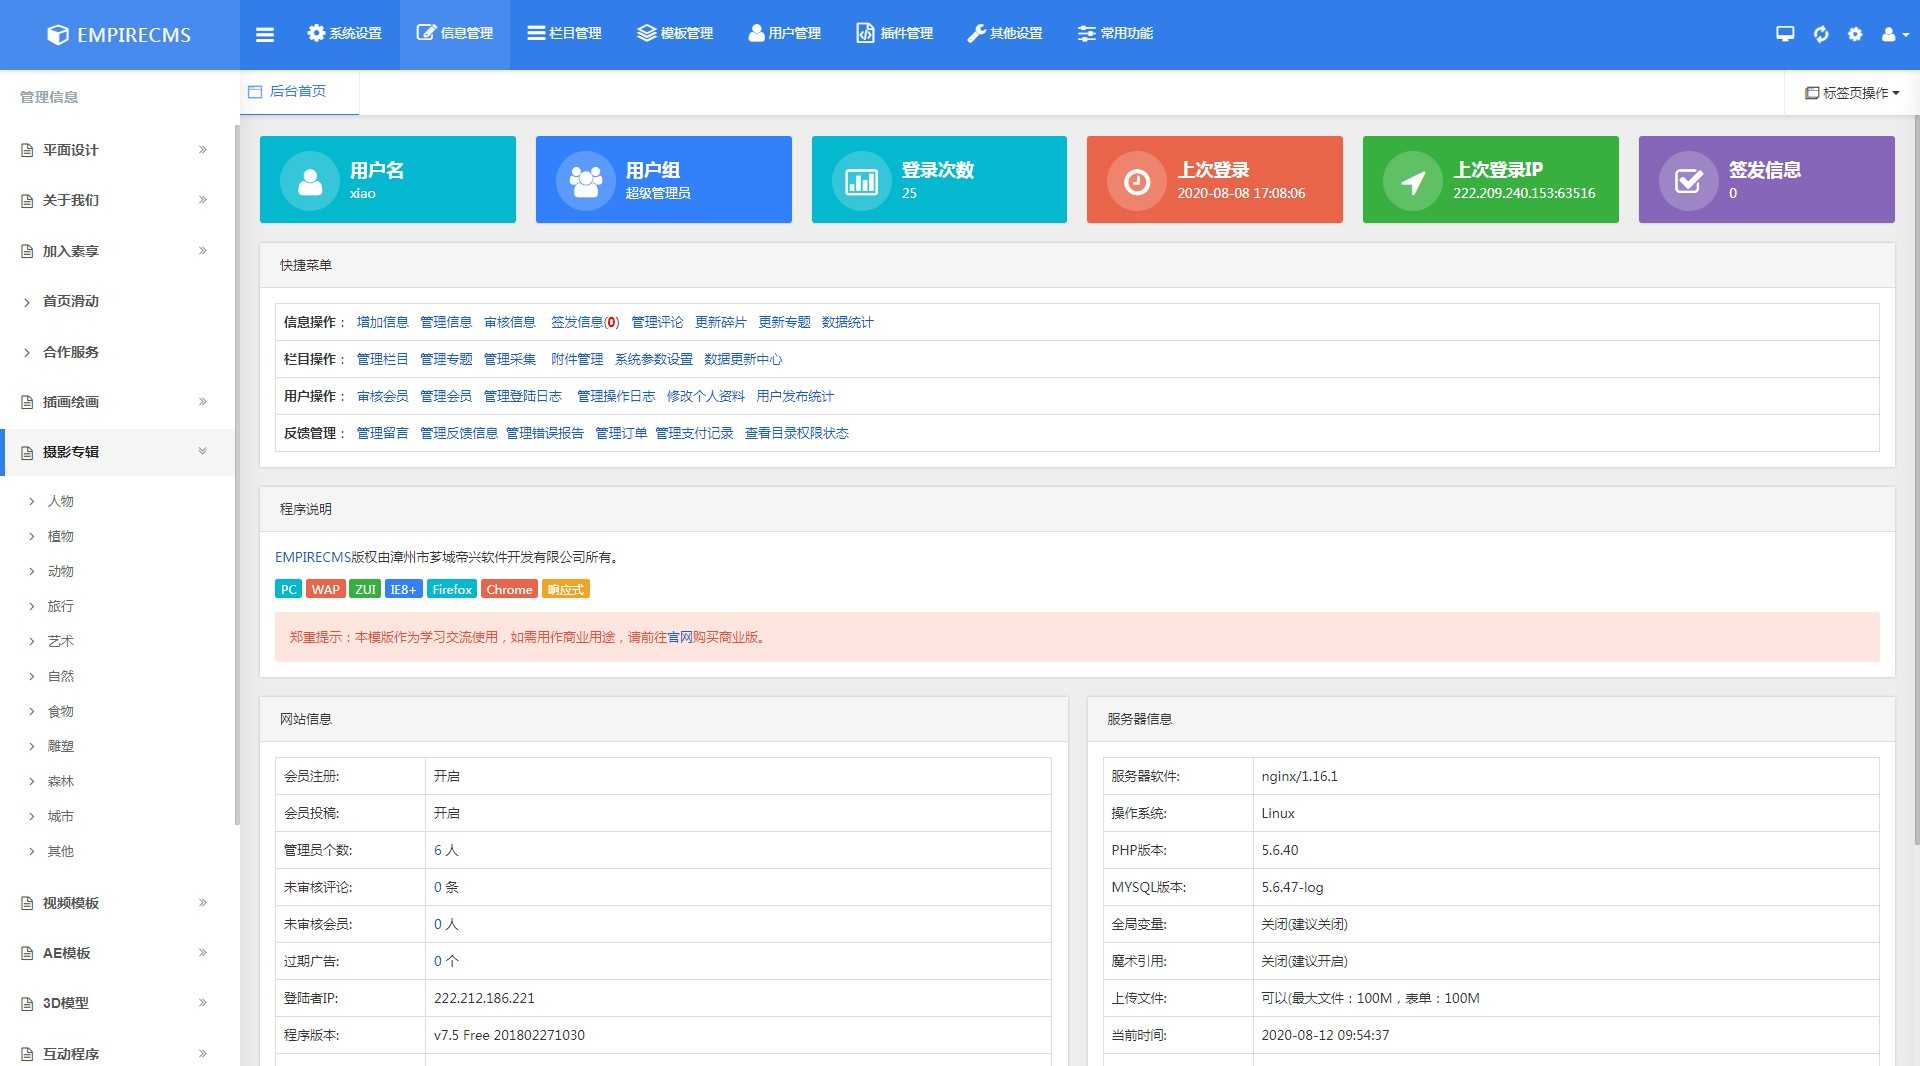This screenshot has width=1920, height=1066.
Task: Switch to the 后台首页 tab
Action: tap(297, 92)
